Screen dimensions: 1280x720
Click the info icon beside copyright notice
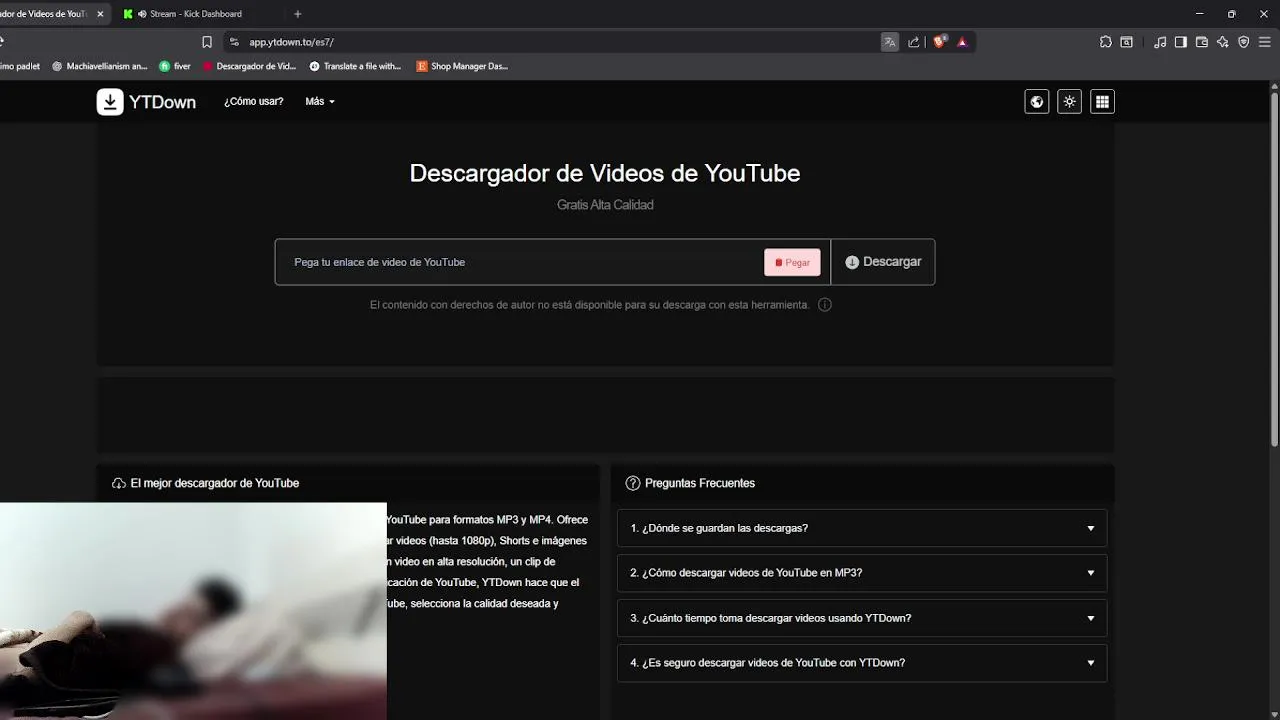pos(825,305)
